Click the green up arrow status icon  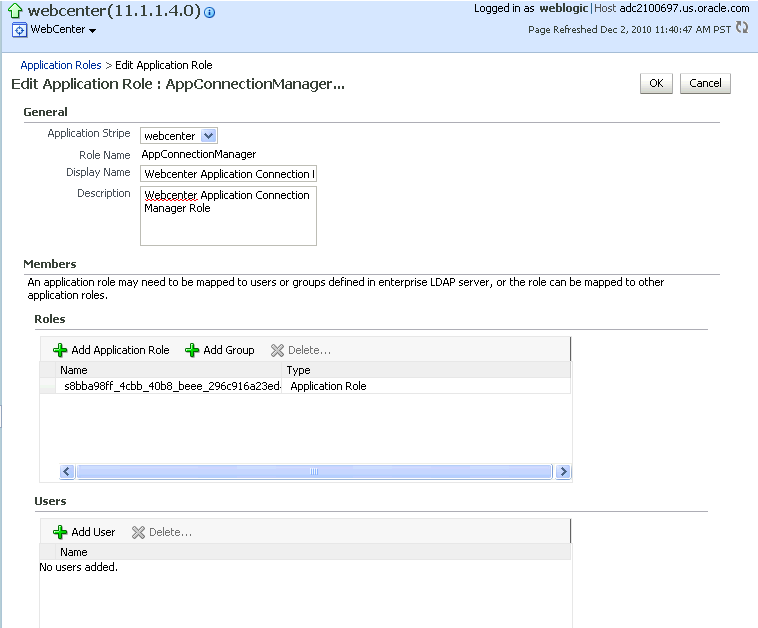pos(15,10)
